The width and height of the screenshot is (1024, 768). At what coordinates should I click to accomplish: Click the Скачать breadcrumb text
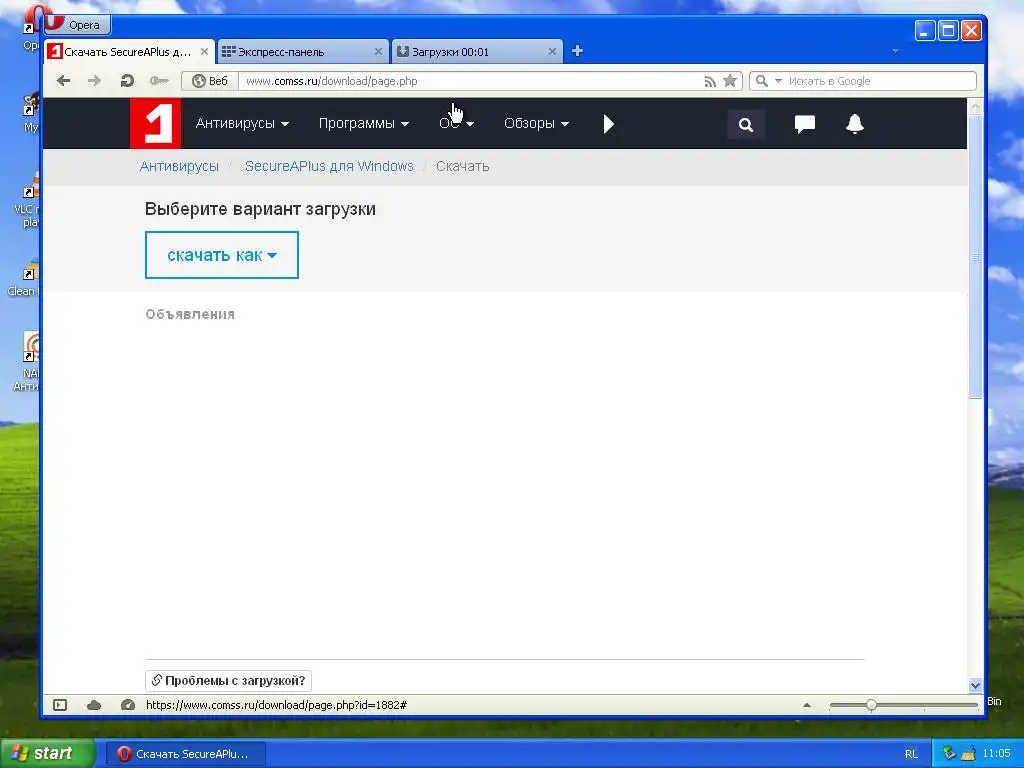pos(462,166)
